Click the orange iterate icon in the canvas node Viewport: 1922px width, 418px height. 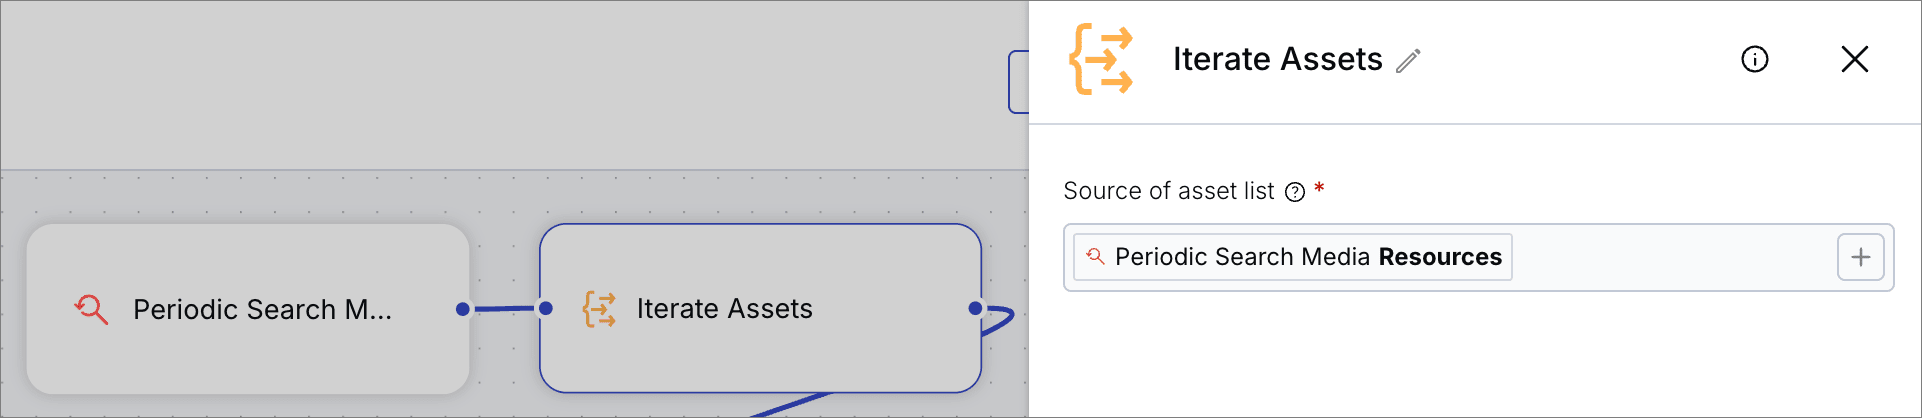point(599,309)
